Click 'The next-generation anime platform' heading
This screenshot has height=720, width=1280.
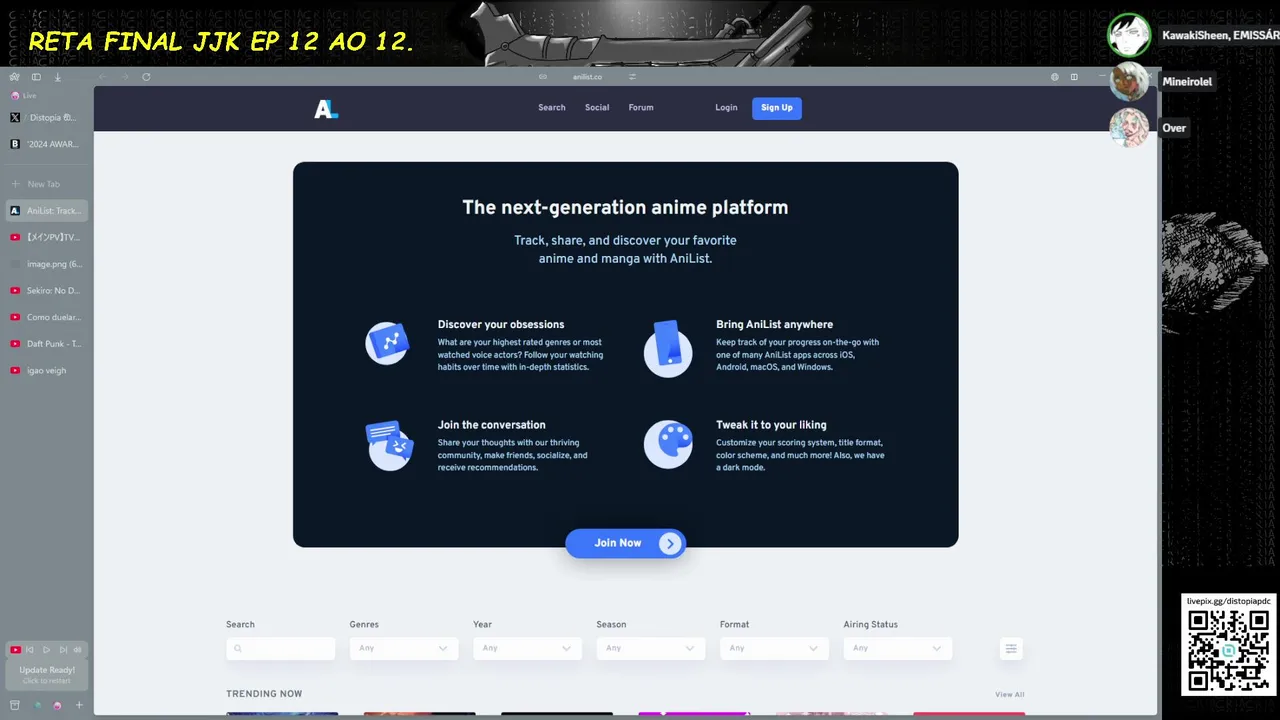[x=625, y=208]
